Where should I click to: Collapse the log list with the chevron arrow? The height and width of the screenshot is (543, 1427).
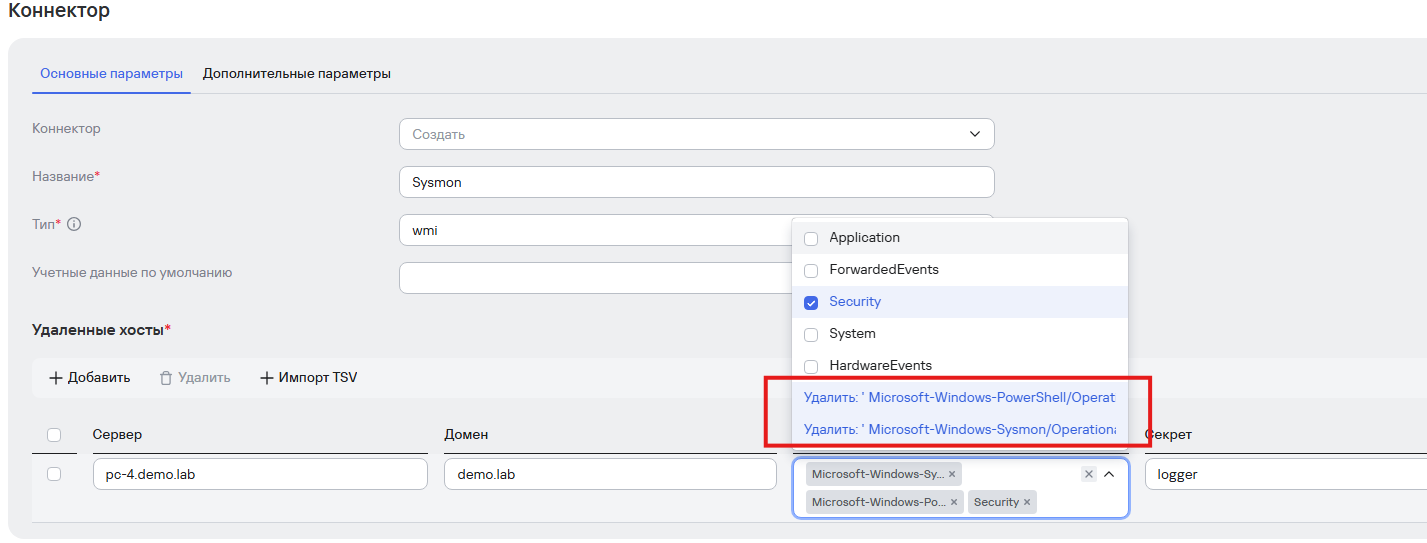[1109, 474]
